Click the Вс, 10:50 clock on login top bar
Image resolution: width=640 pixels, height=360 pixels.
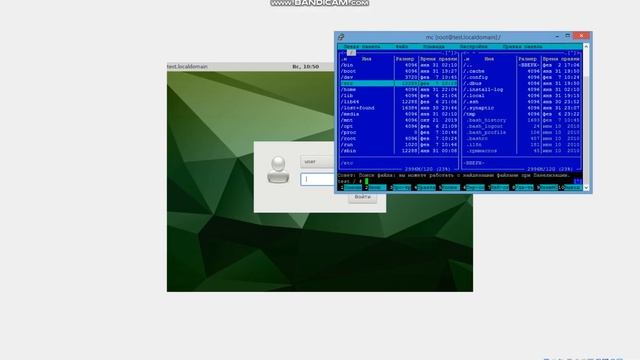pyautogui.click(x=305, y=67)
